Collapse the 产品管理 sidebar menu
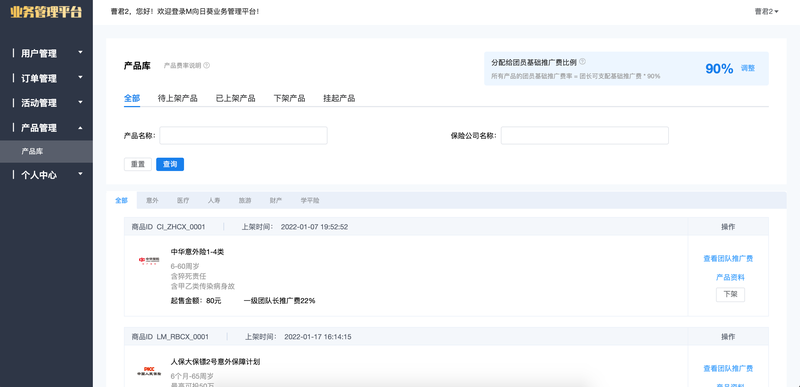 [x=46, y=128]
